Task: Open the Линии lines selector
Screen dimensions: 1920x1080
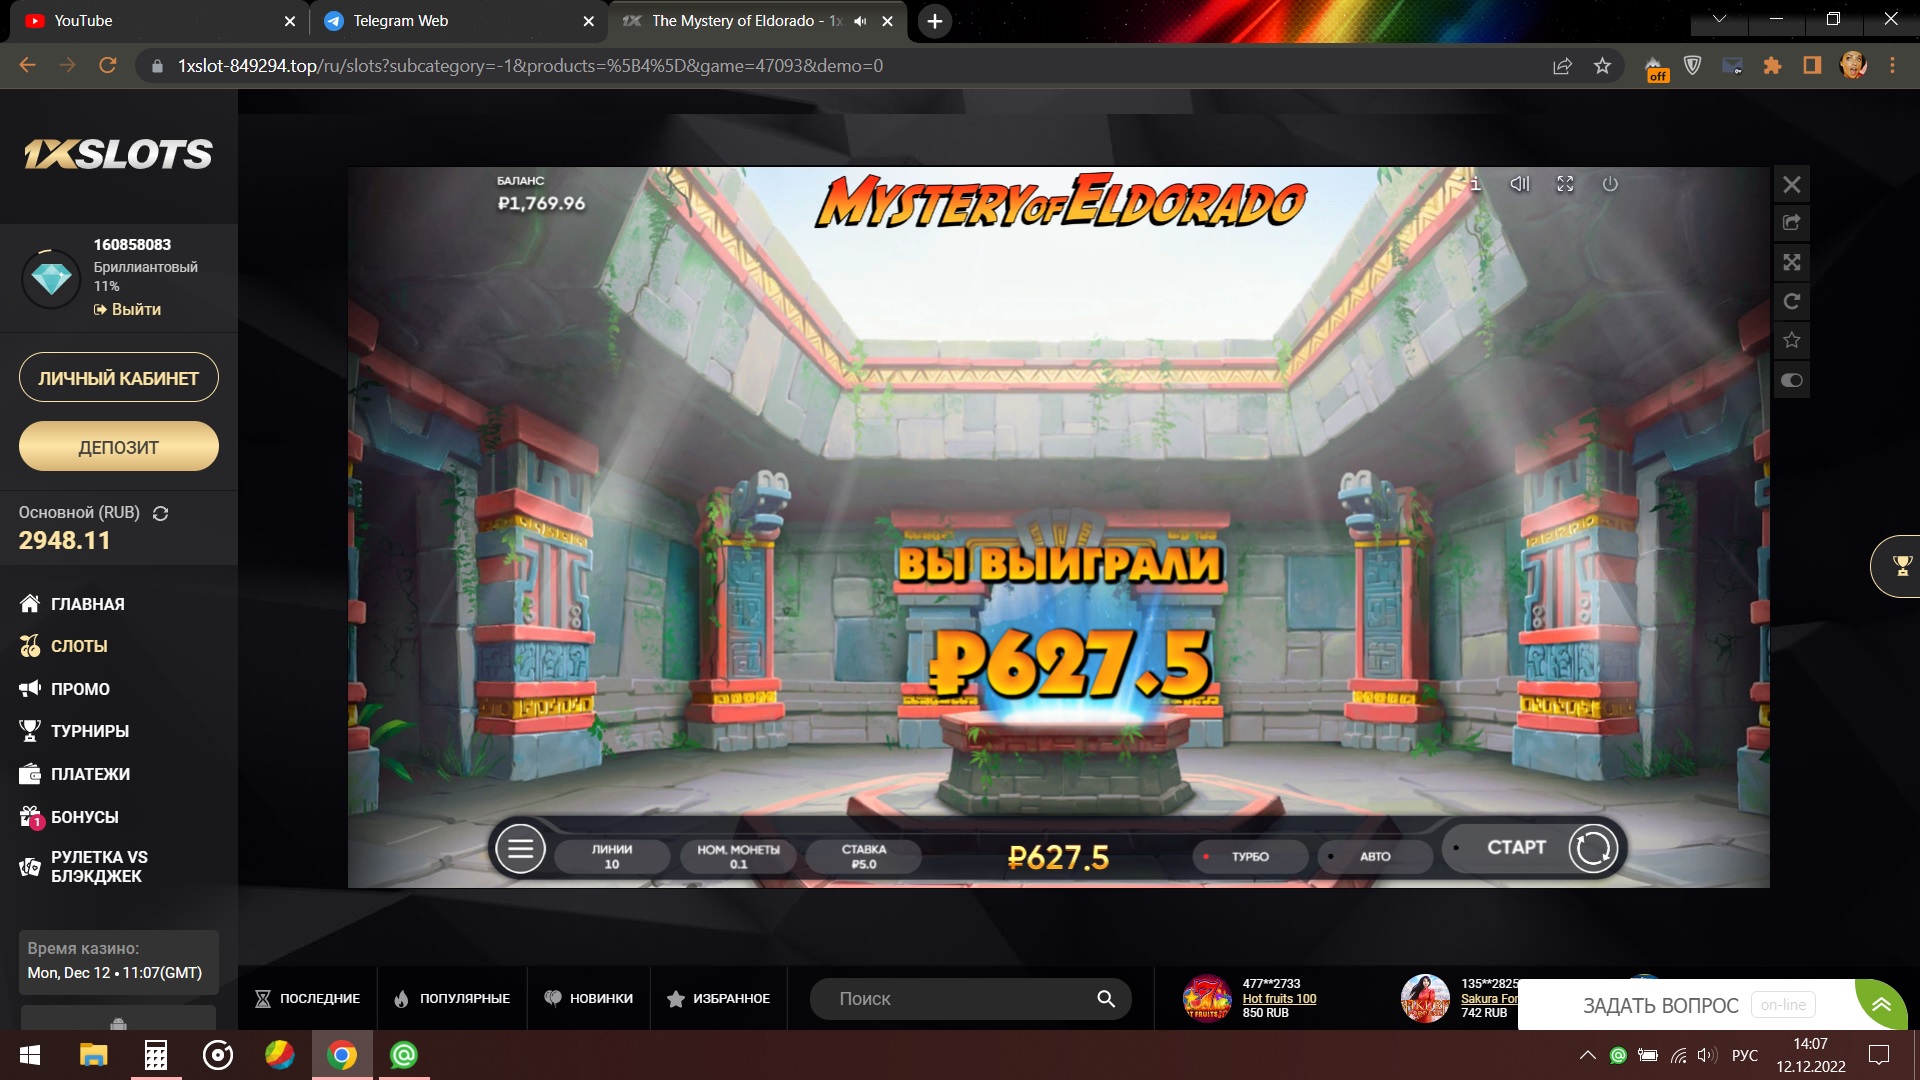Action: tap(611, 856)
